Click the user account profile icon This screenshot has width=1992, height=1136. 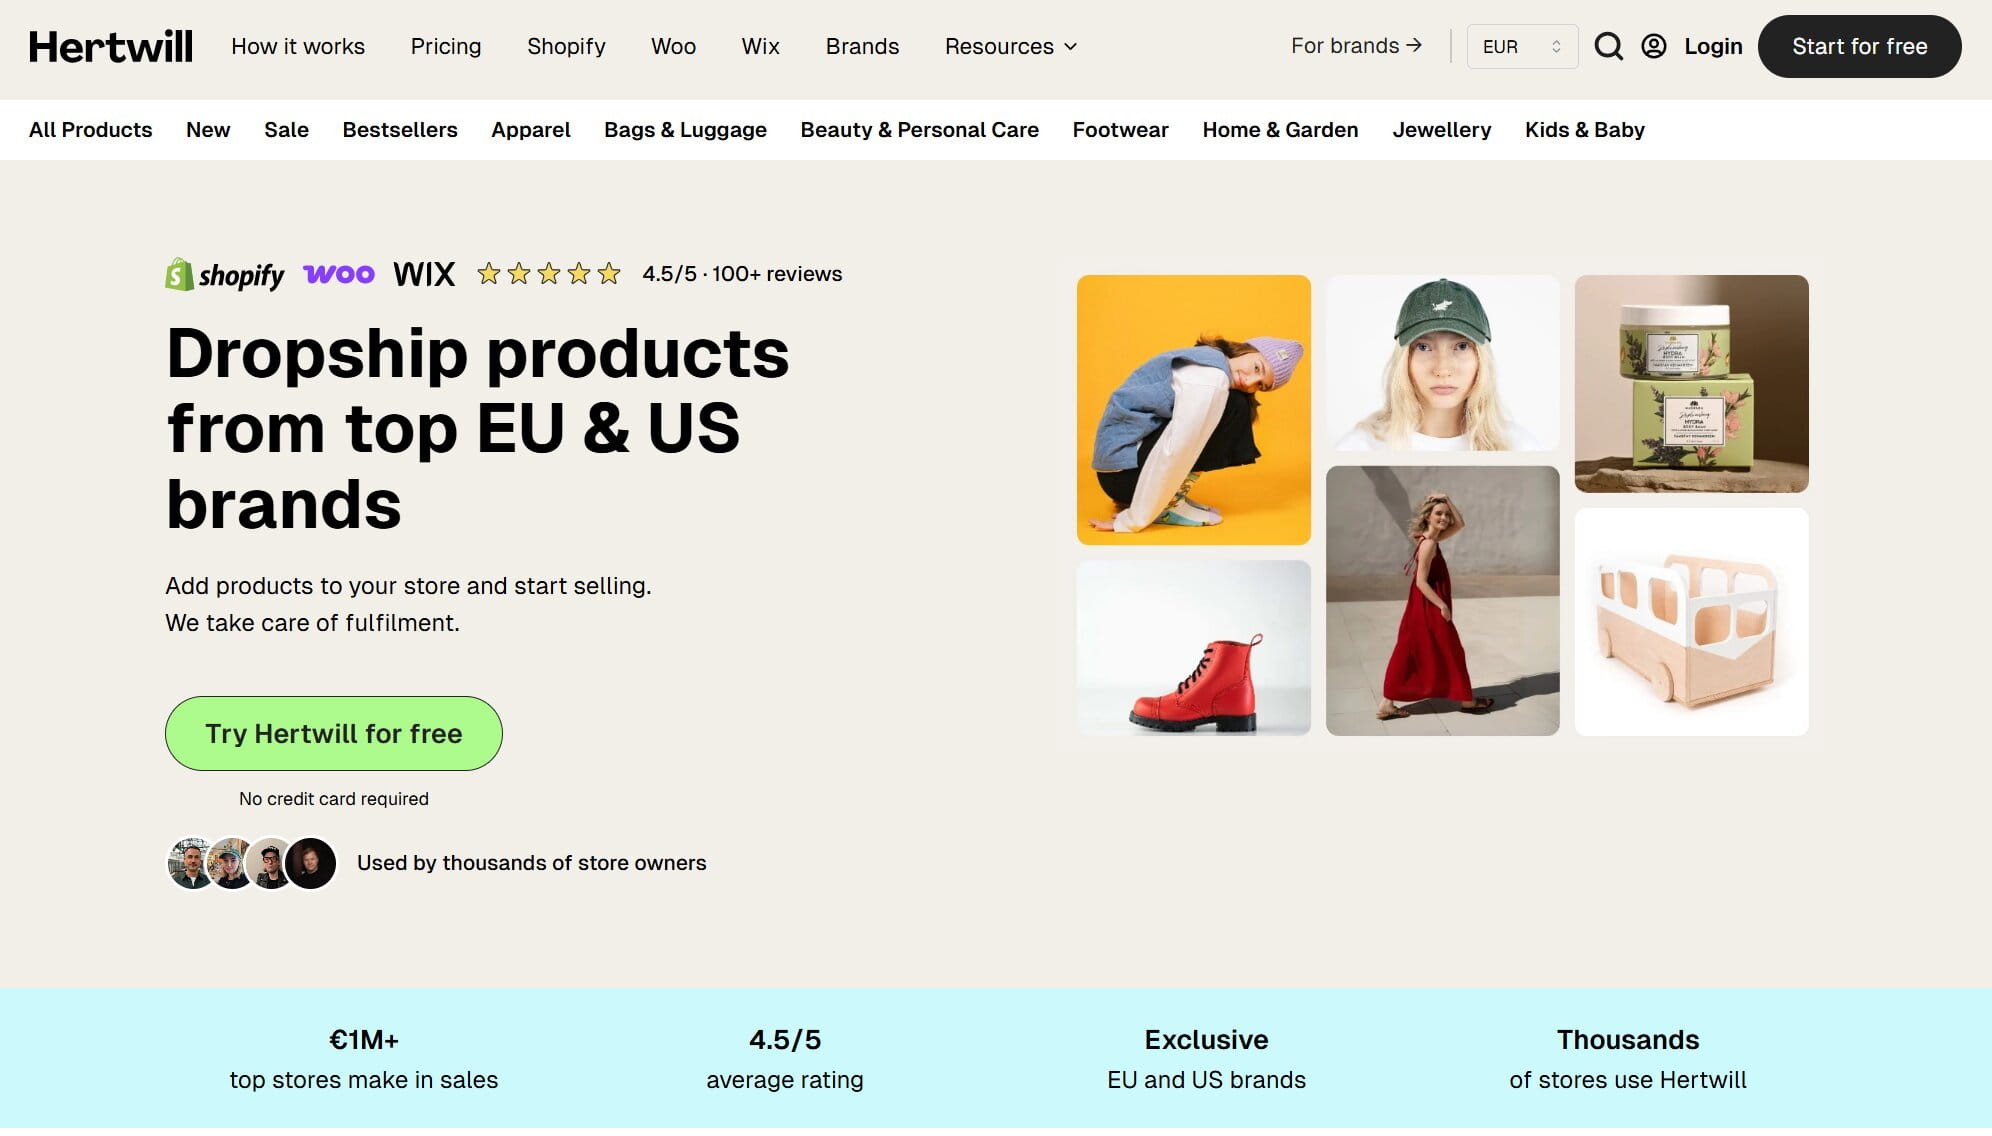click(x=1654, y=46)
